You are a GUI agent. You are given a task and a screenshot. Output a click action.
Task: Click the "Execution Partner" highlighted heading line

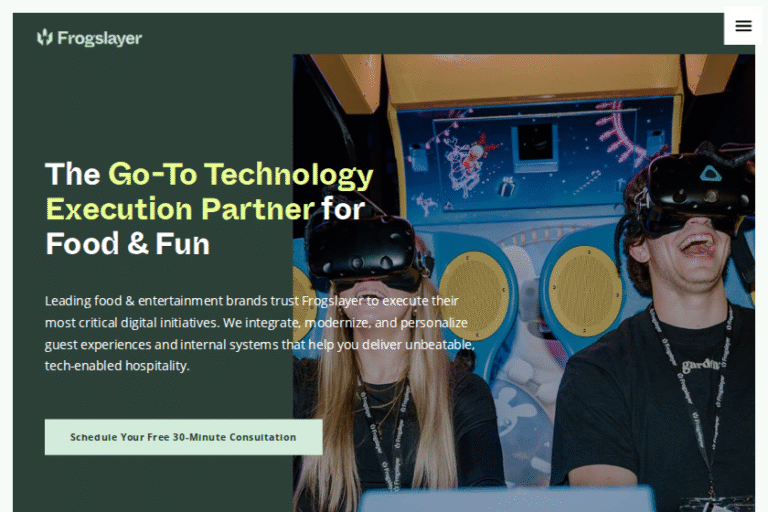[x=180, y=209]
